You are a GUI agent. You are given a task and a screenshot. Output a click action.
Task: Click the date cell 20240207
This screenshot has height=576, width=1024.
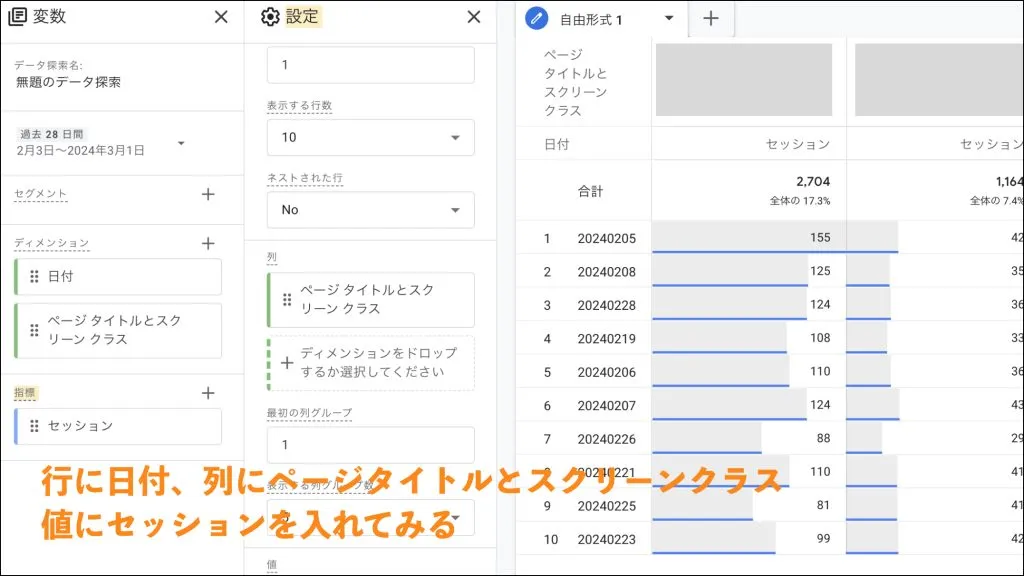pyautogui.click(x=607, y=406)
